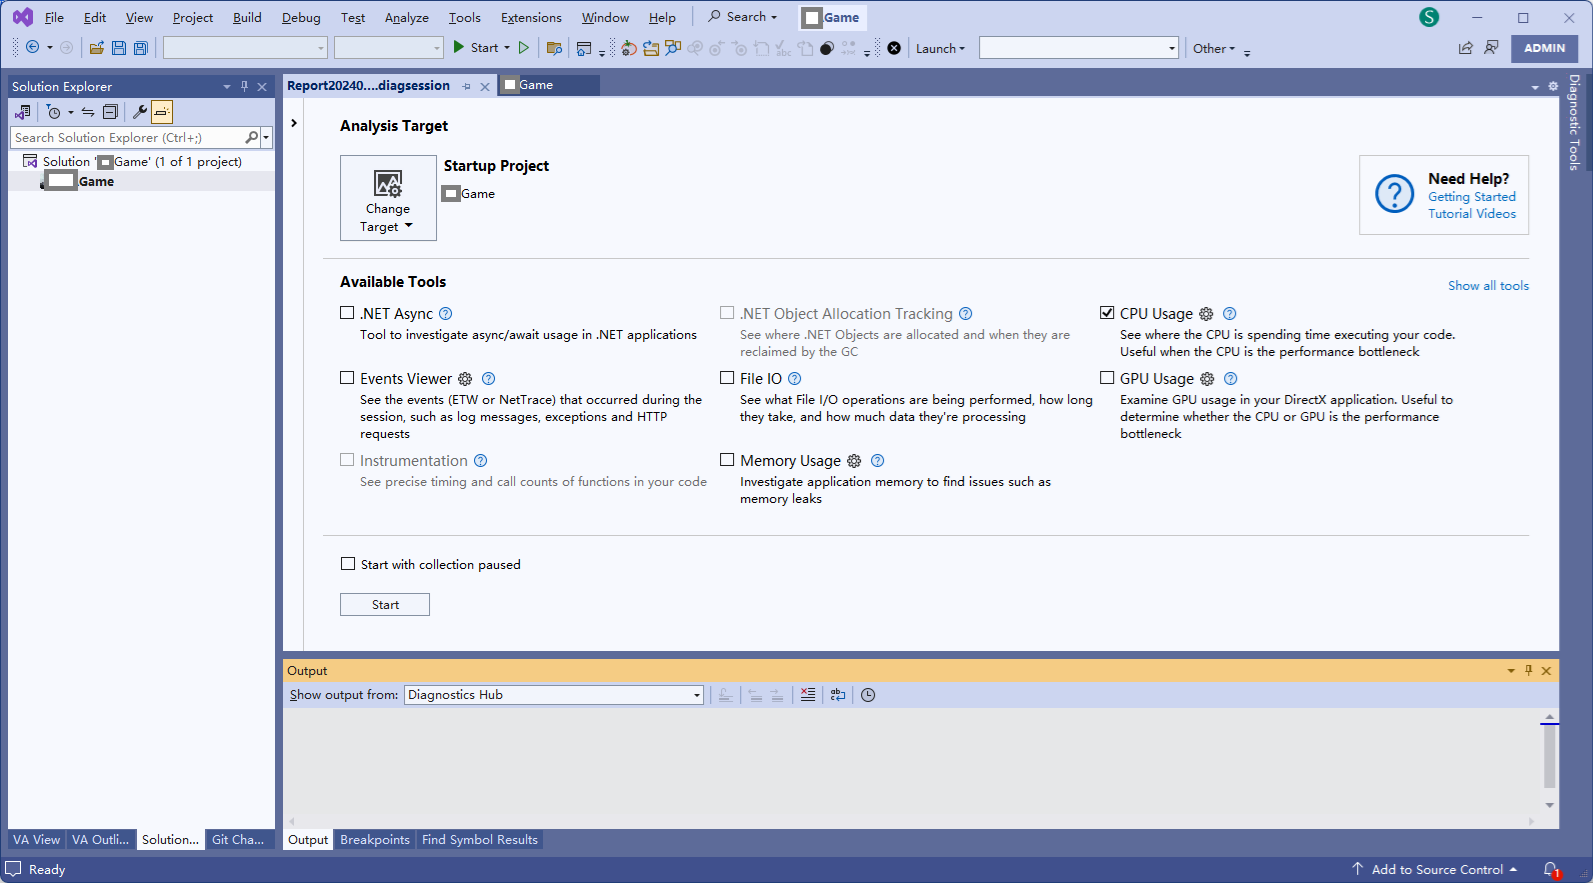
Task: Toggle word wrap icon in Output panel
Action: (838, 695)
